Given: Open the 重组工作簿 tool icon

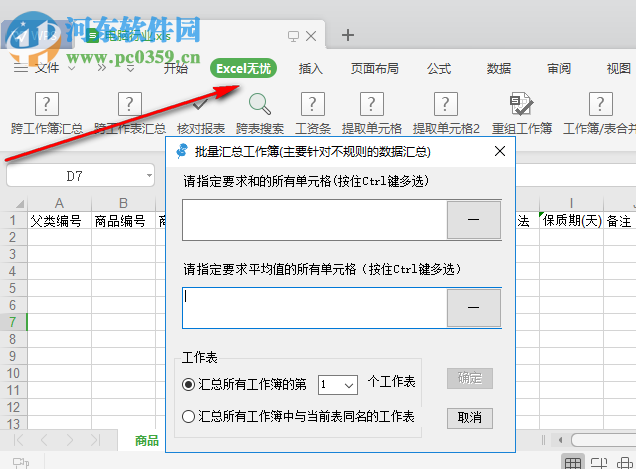Looking at the screenshot, I should [521, 104].
